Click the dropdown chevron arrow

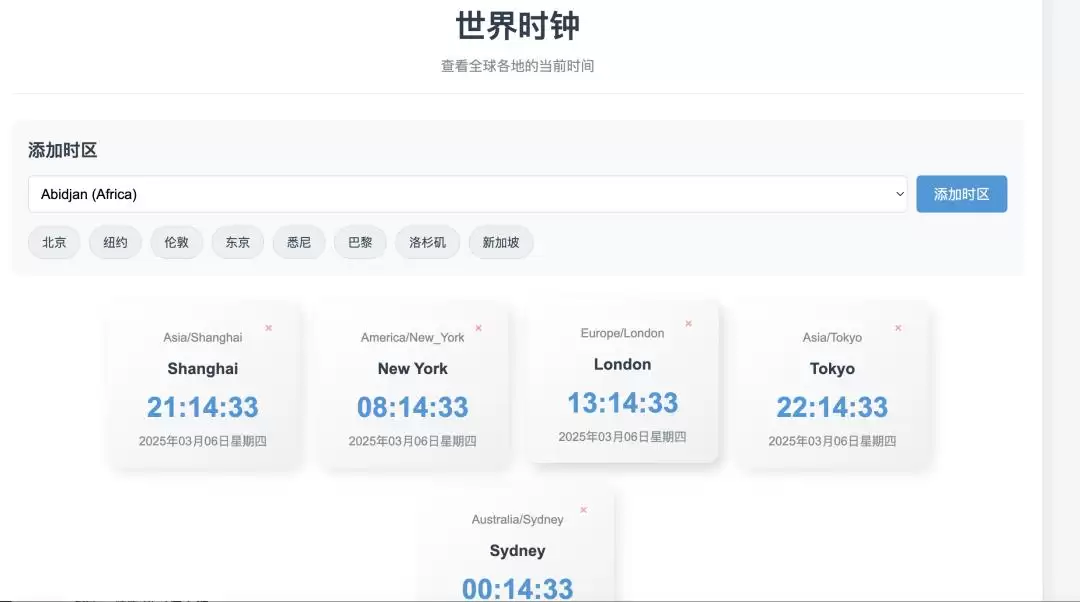(x=900, y=194)
